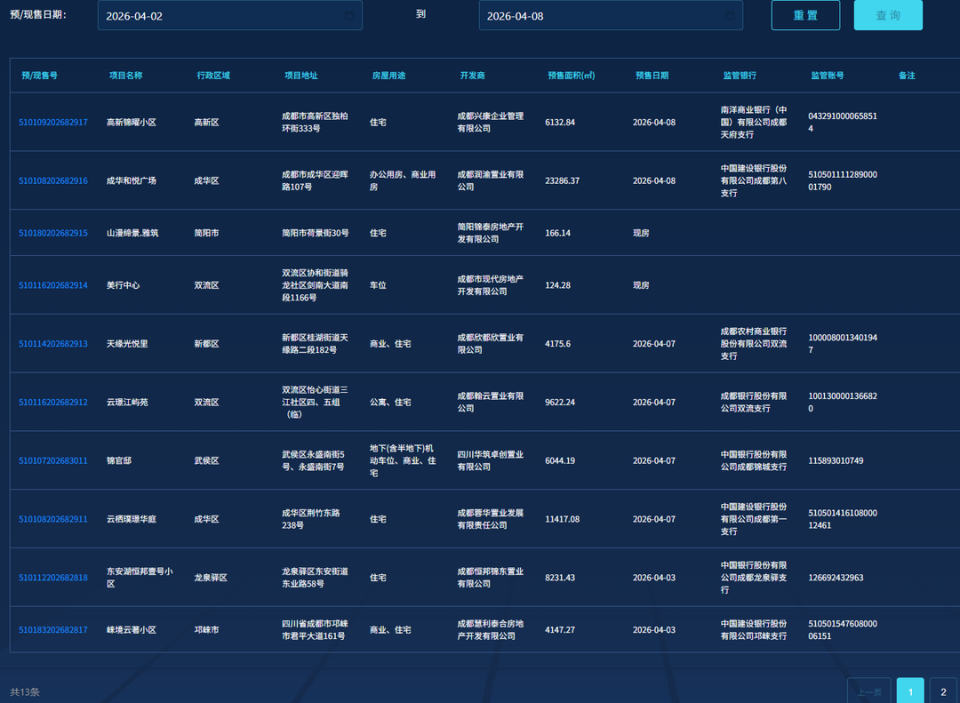
Task: Open presale number 510116202682912
Action: [53, 402]
